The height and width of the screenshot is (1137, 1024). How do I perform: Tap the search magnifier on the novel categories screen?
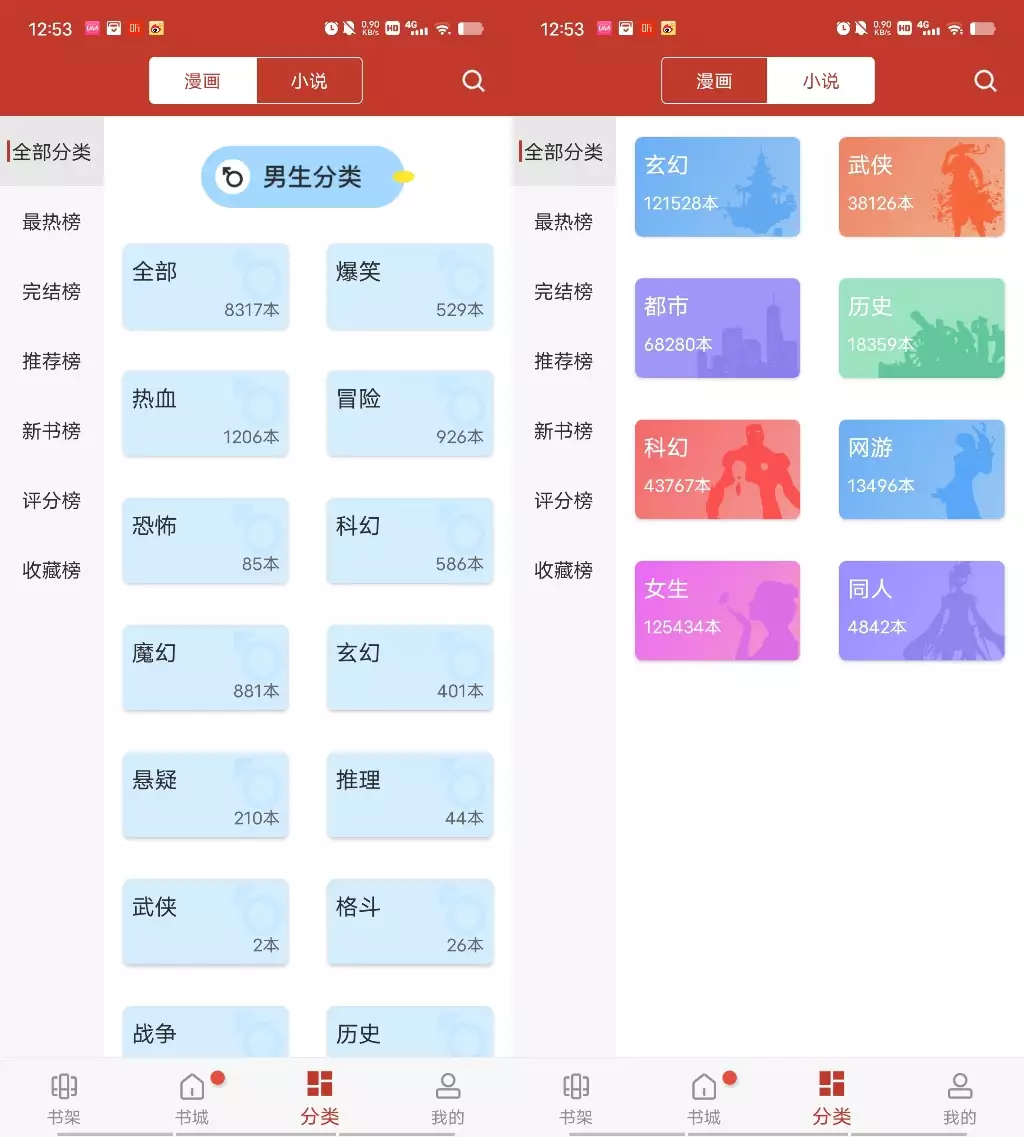(985, 81)
